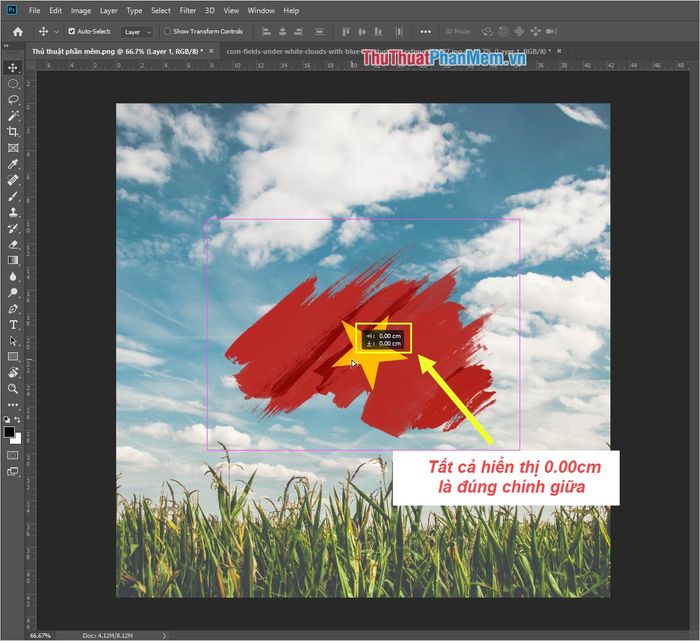Screen dimensions: 700x641
Task: Align bottom edges in options bar
Action: coord(378,32)
